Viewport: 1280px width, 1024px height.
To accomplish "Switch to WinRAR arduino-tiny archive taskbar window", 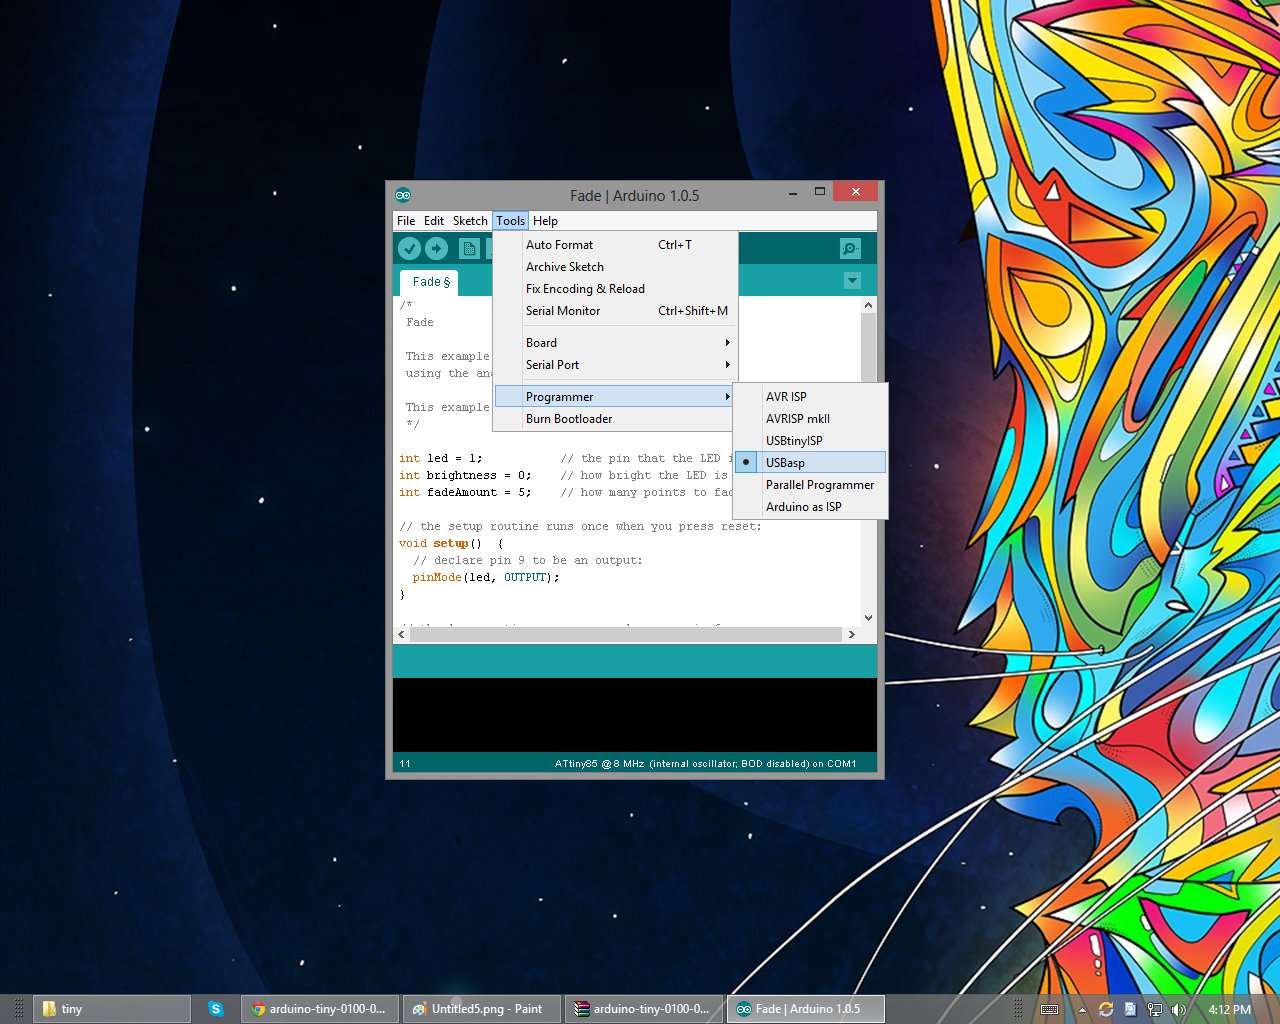I will 644,1009.
